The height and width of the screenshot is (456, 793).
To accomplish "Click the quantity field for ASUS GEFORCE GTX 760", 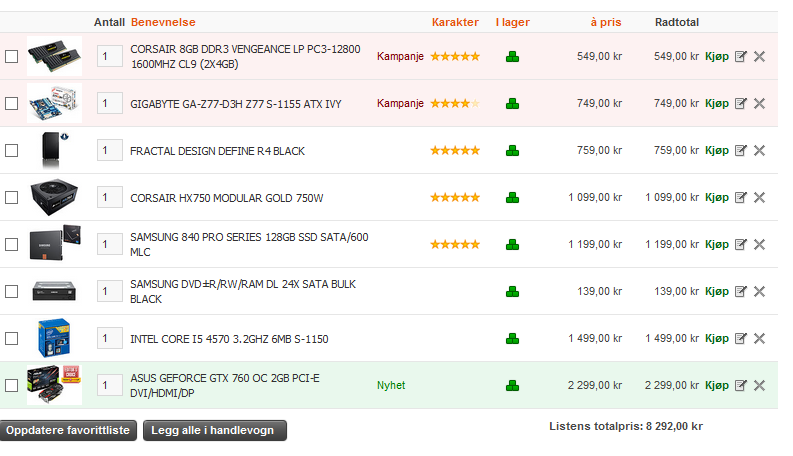I will pyautogui.click(x=110, y=385).
